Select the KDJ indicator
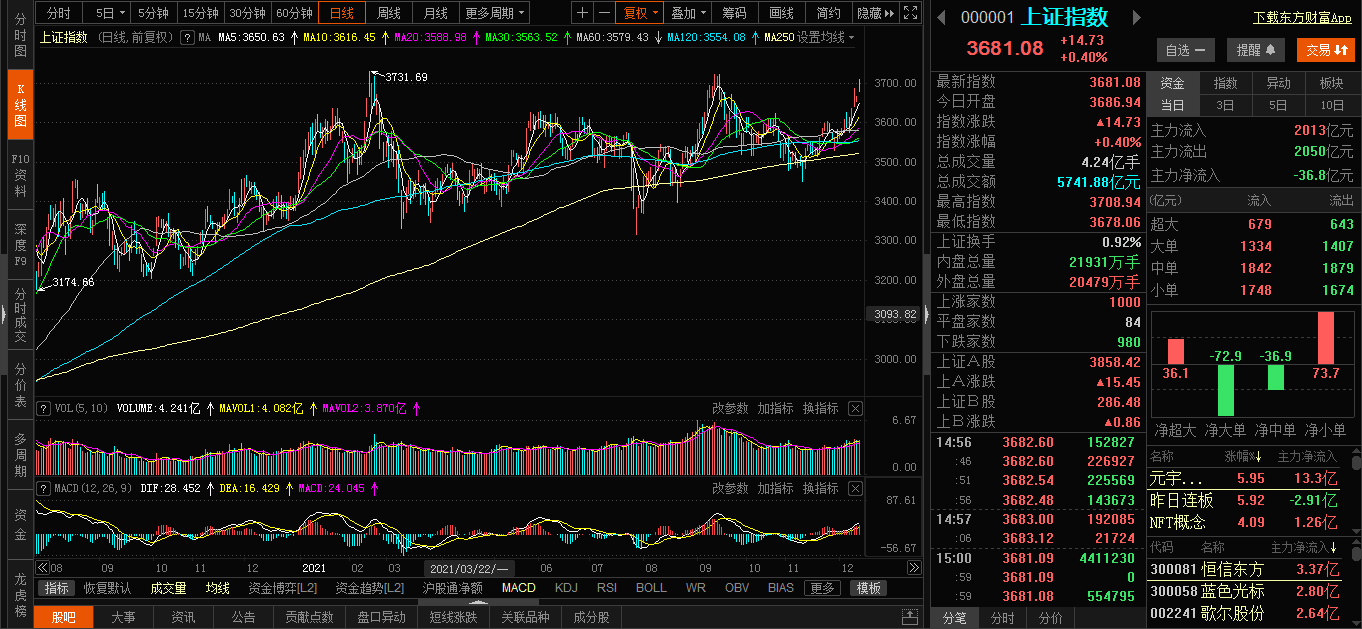Viewport: 1362px width, 629px height. pyautogui.click(x=566, y=588)
